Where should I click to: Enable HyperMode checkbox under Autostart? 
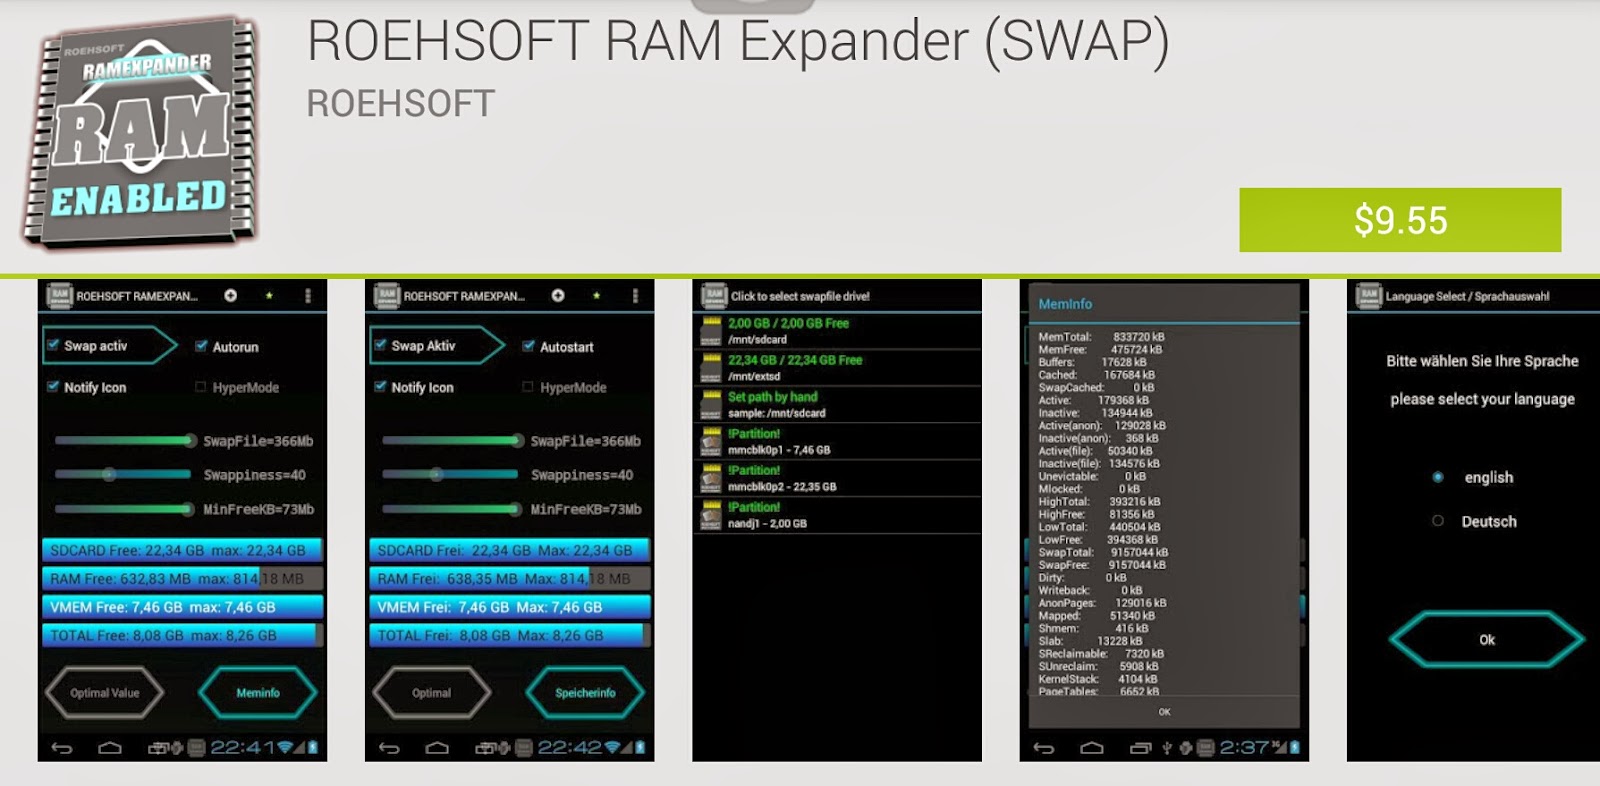528,387
